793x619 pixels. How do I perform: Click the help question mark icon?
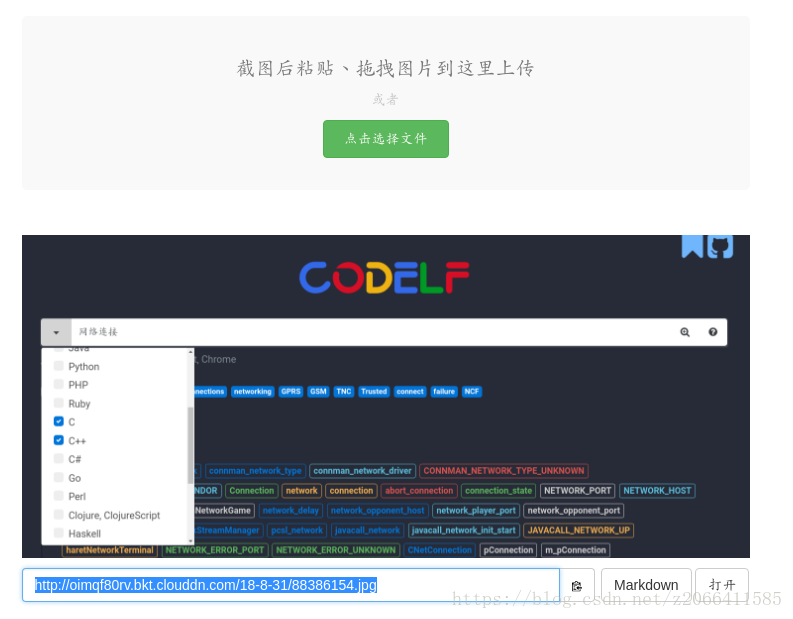coord(713,332)
